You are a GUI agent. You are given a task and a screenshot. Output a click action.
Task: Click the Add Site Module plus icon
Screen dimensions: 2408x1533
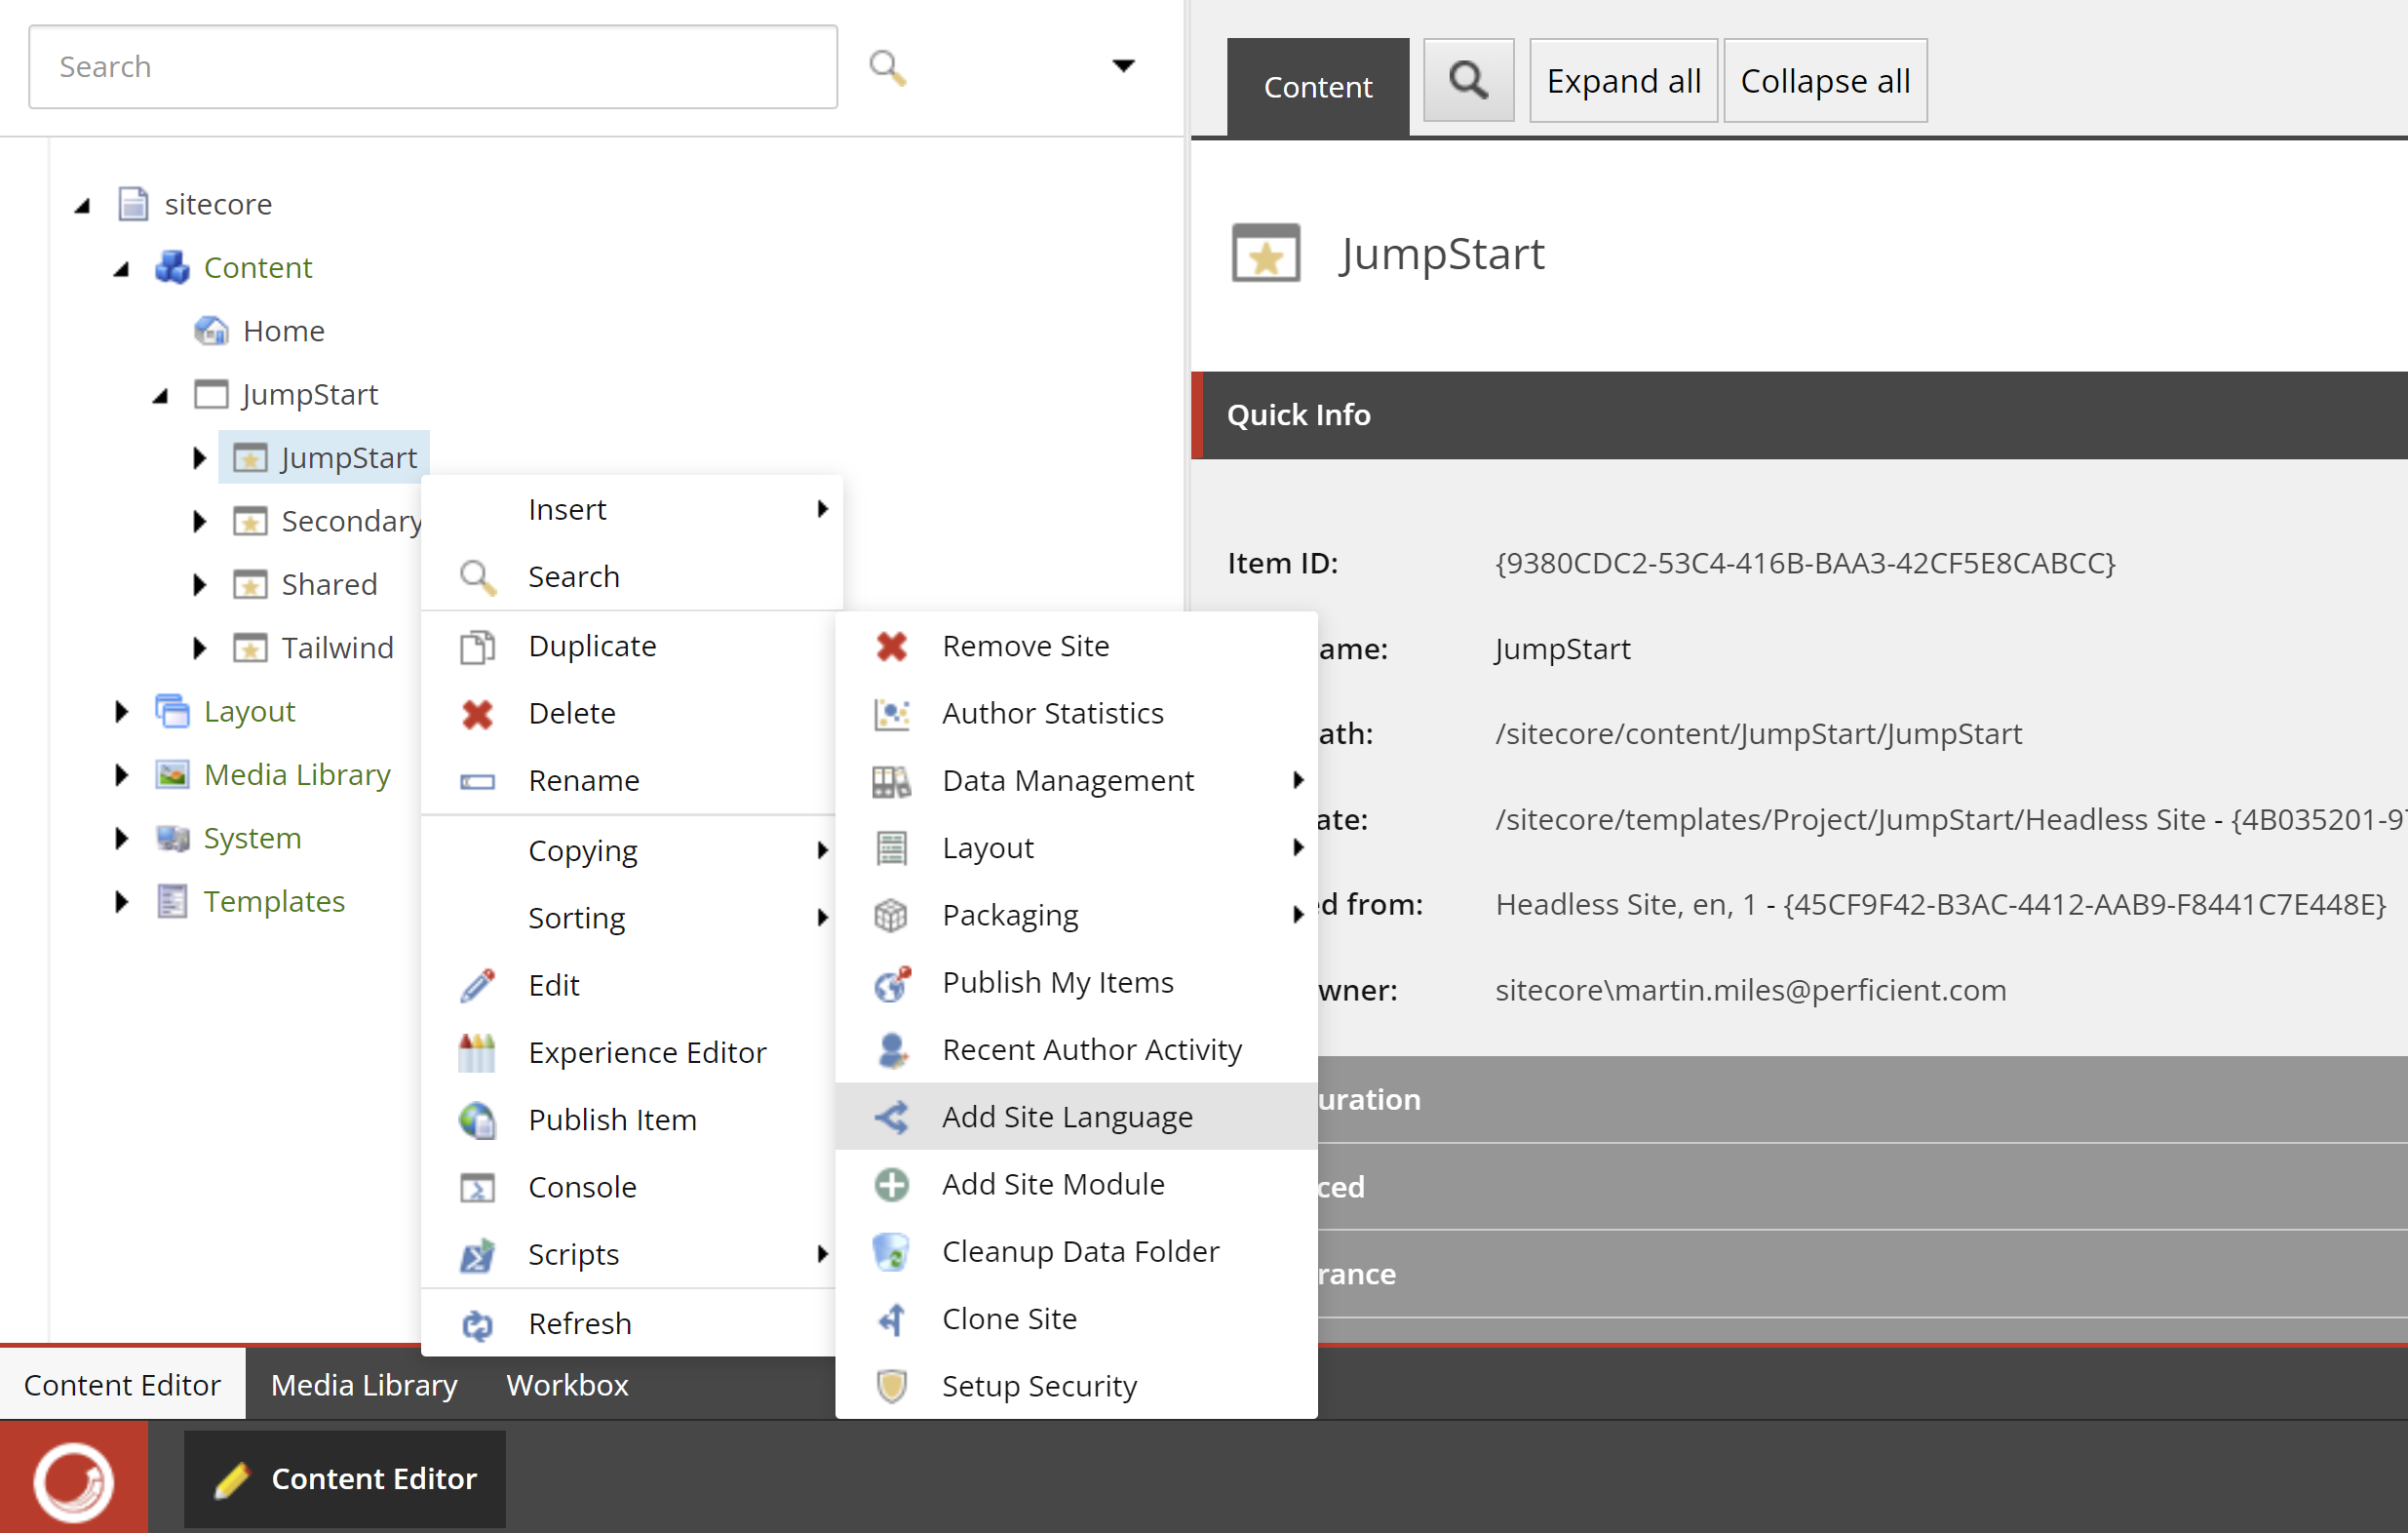pyautogui.click(x=891, y=1185)
